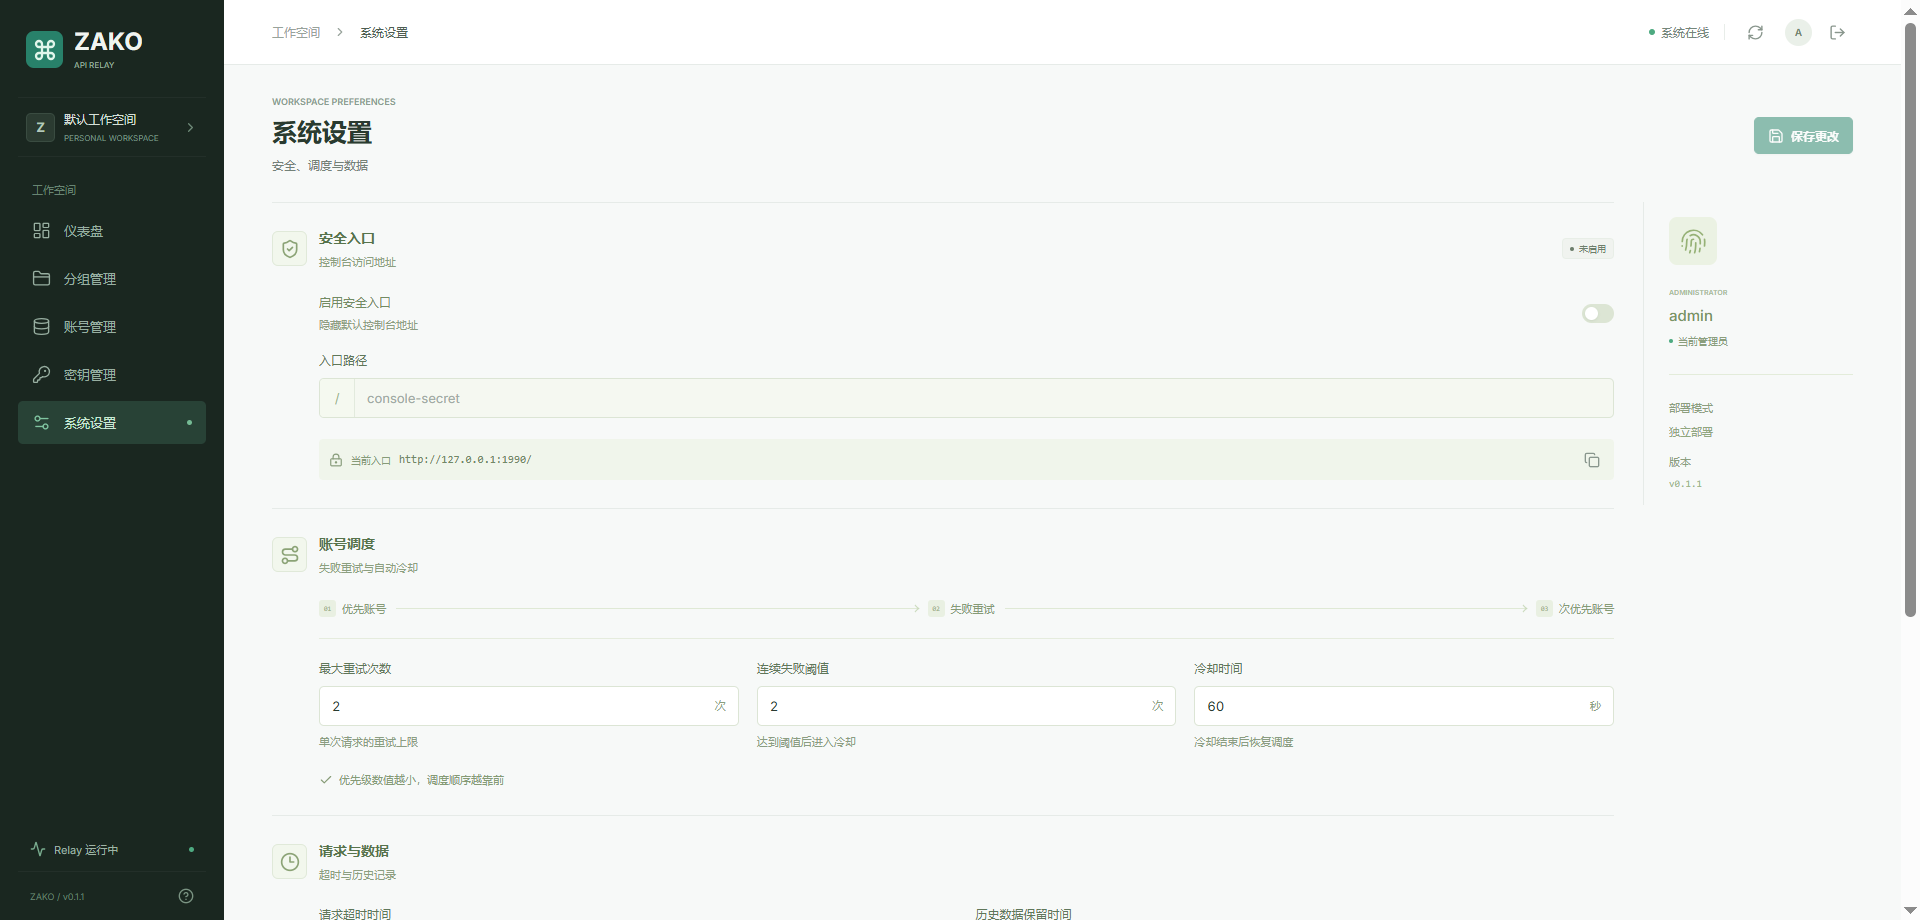
Task: Click the 未启用 status badge
Action: point(1588,249)
